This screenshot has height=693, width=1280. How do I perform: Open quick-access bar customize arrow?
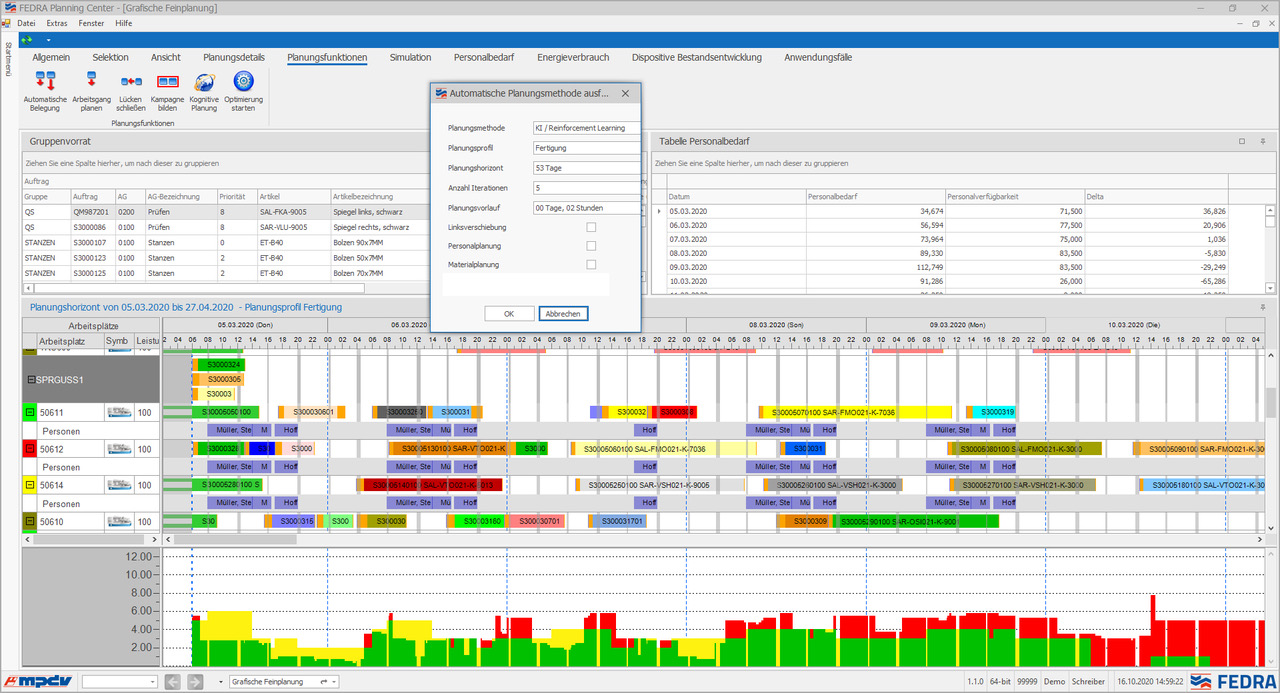point(47,39)
